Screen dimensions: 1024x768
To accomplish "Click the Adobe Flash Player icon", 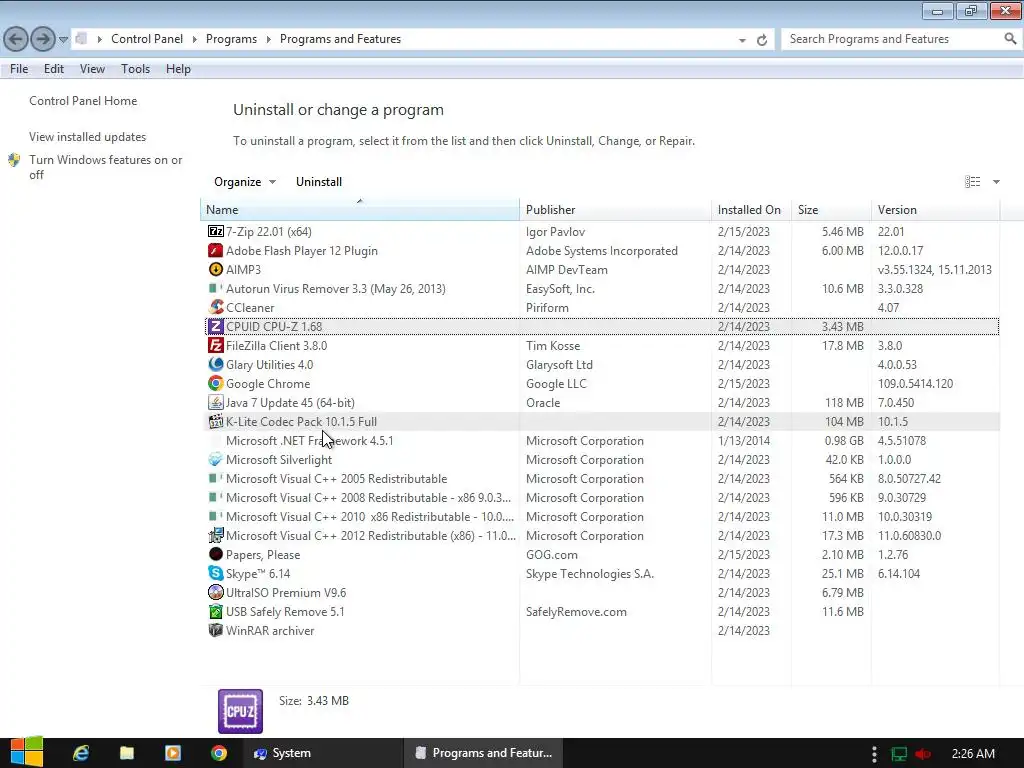I will click(216, 251).
